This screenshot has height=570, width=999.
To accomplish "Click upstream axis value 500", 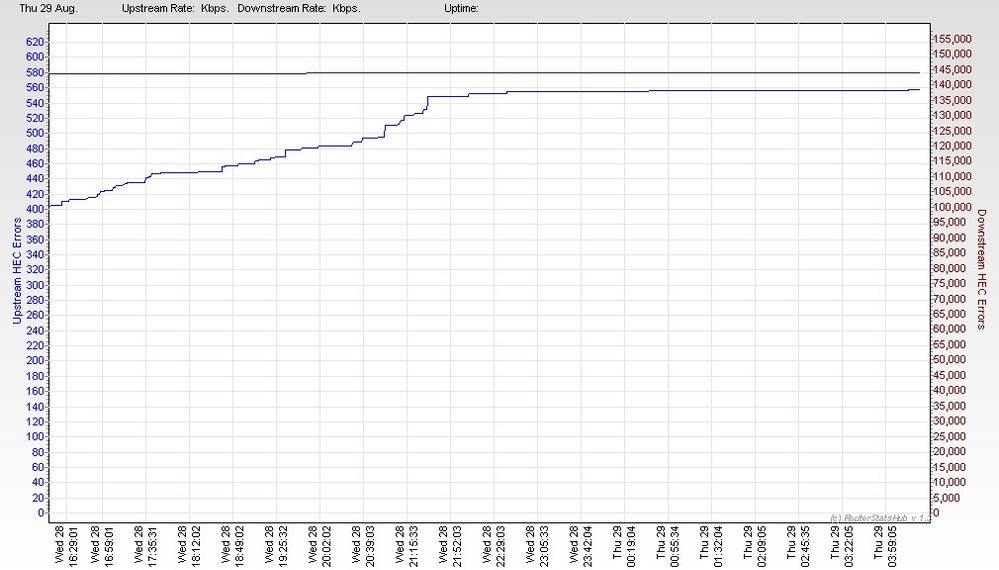I will tap(35, 133).
